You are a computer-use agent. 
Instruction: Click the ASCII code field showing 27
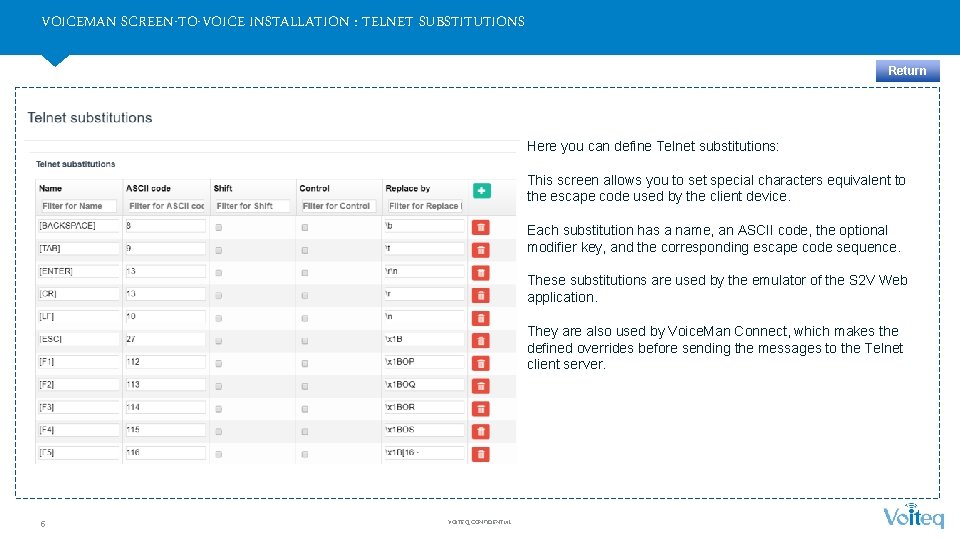pyautogui.click(x=165, y=339)
